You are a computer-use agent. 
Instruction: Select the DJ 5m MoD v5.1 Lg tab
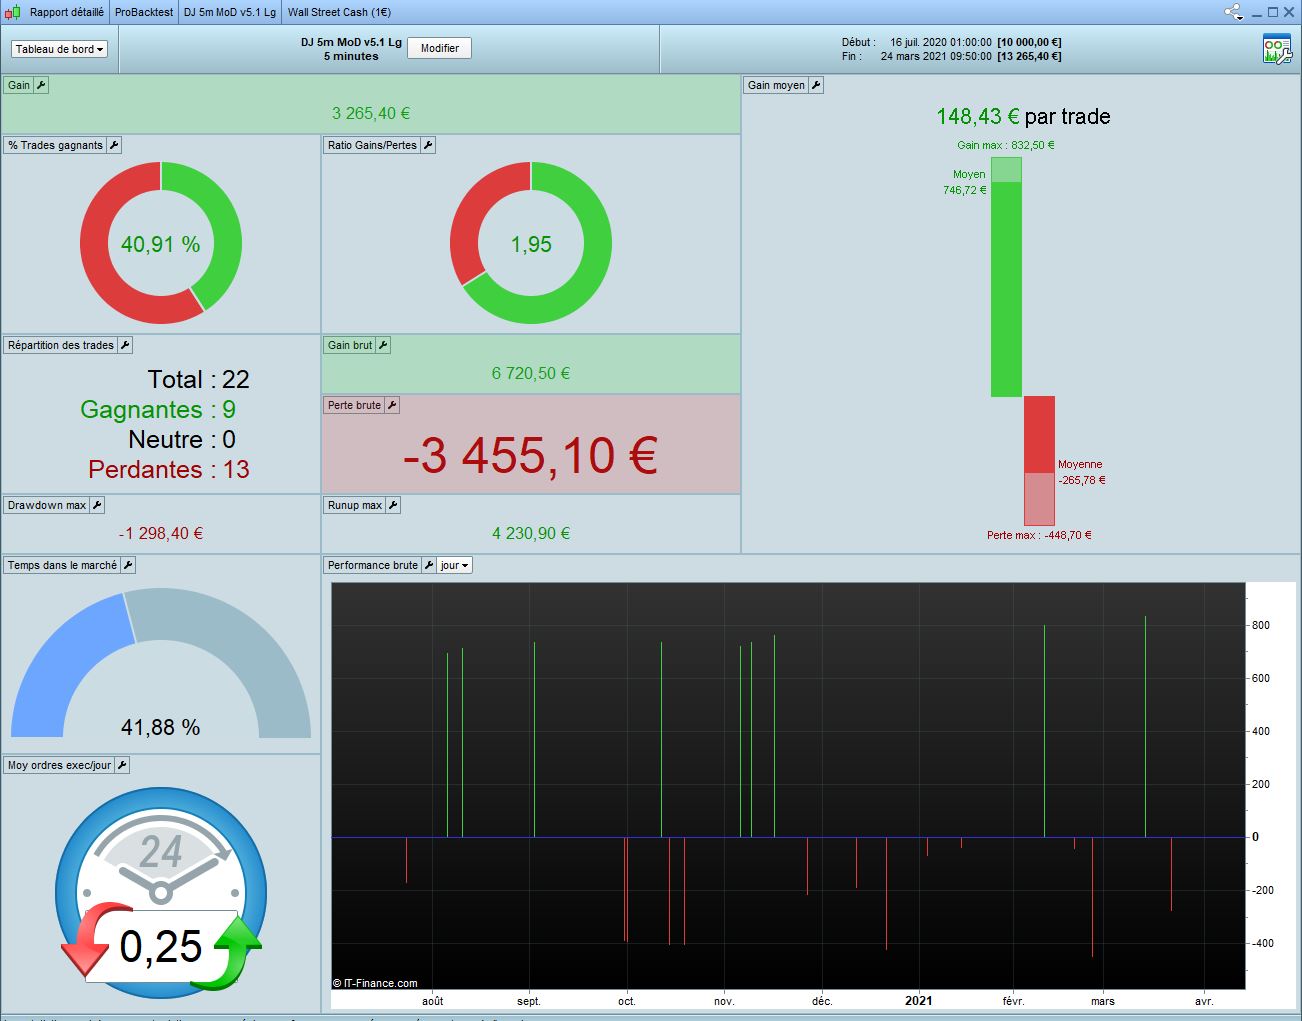(230, 12)
